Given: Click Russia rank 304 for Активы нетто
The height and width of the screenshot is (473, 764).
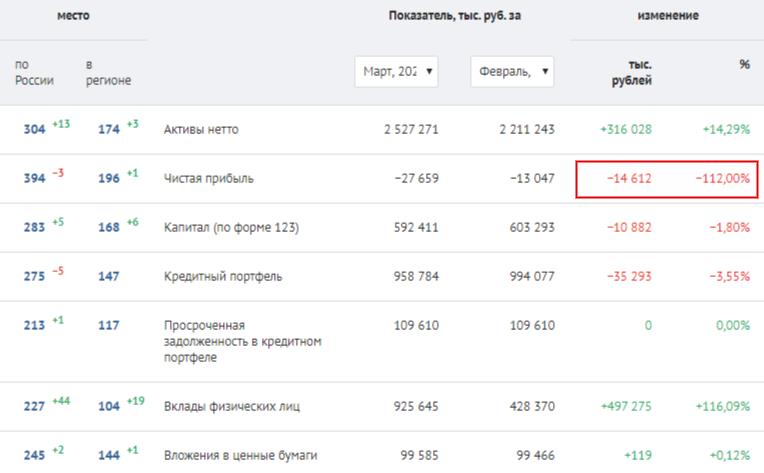Looking at the screenshot, I should [35, 130].
